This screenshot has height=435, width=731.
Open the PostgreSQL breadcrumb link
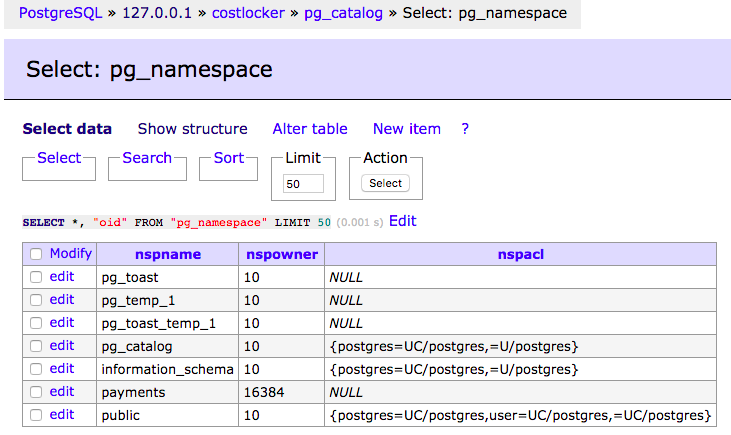pos(60,13)
